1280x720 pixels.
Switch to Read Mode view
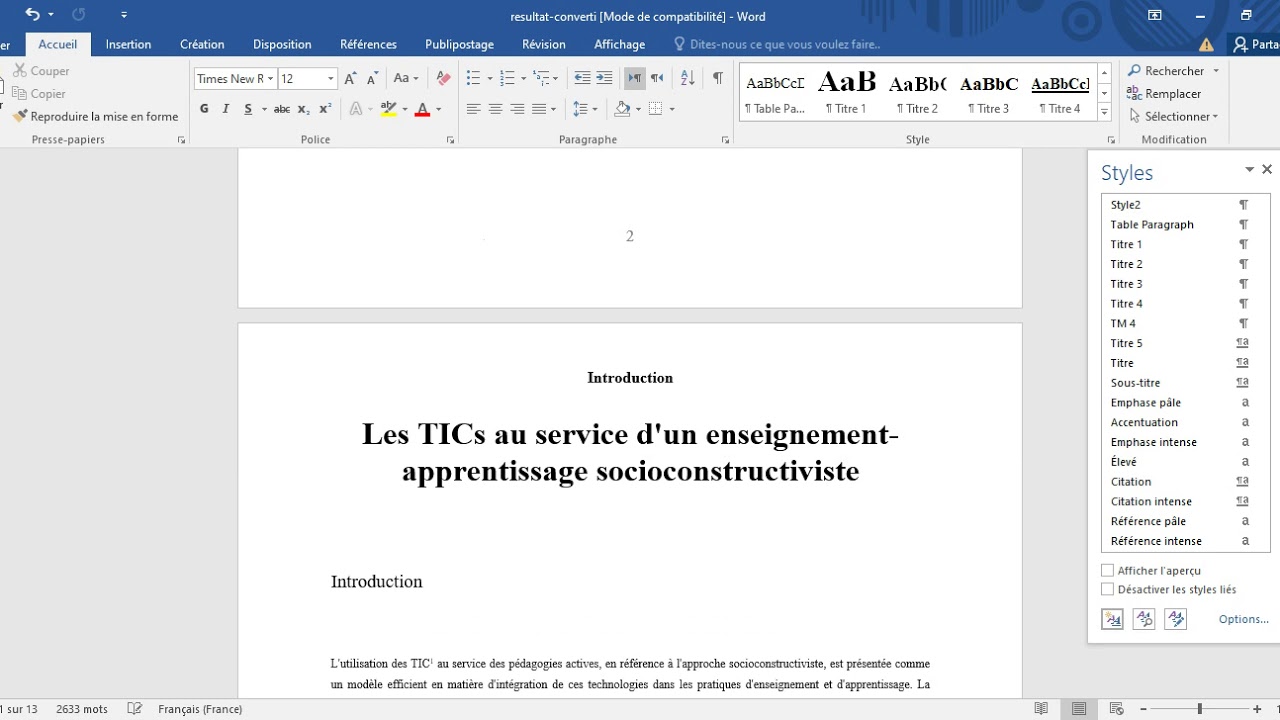pos(1041,709)
